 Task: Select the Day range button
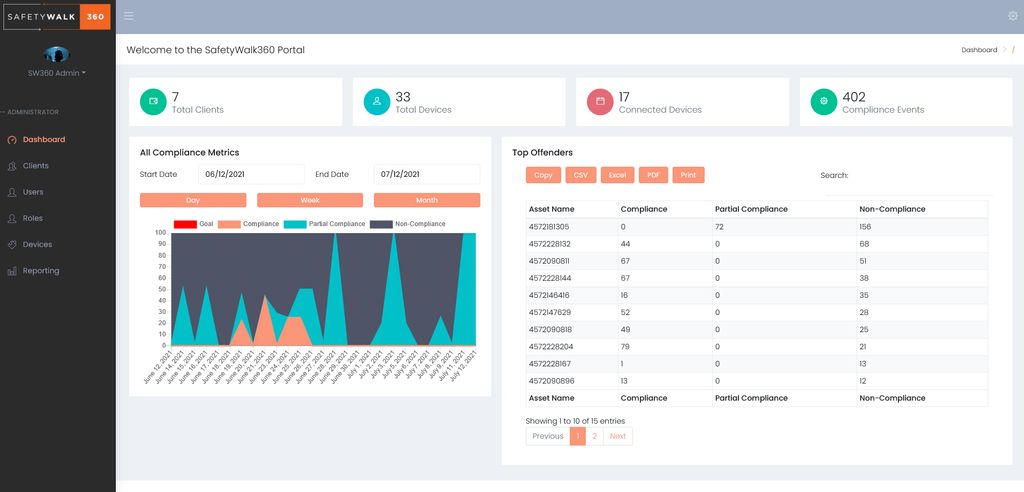click(193, 200)
